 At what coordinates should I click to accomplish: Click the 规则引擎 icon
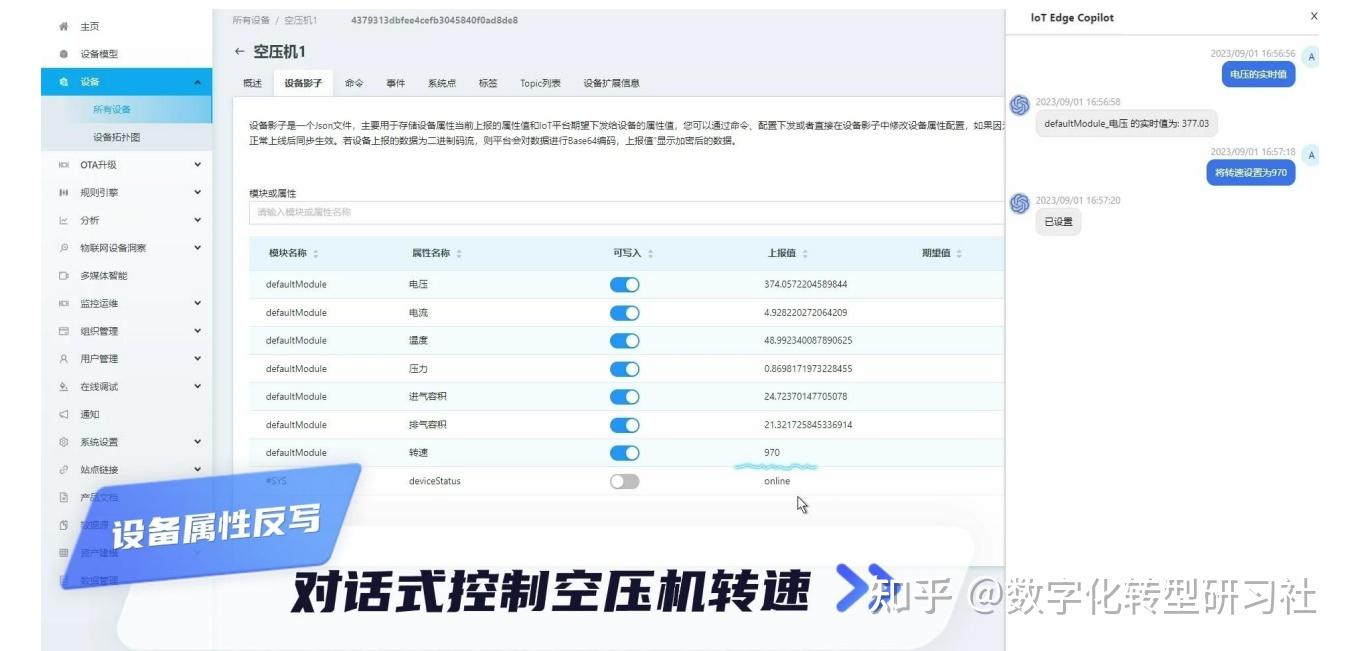[x=64, y=192]
